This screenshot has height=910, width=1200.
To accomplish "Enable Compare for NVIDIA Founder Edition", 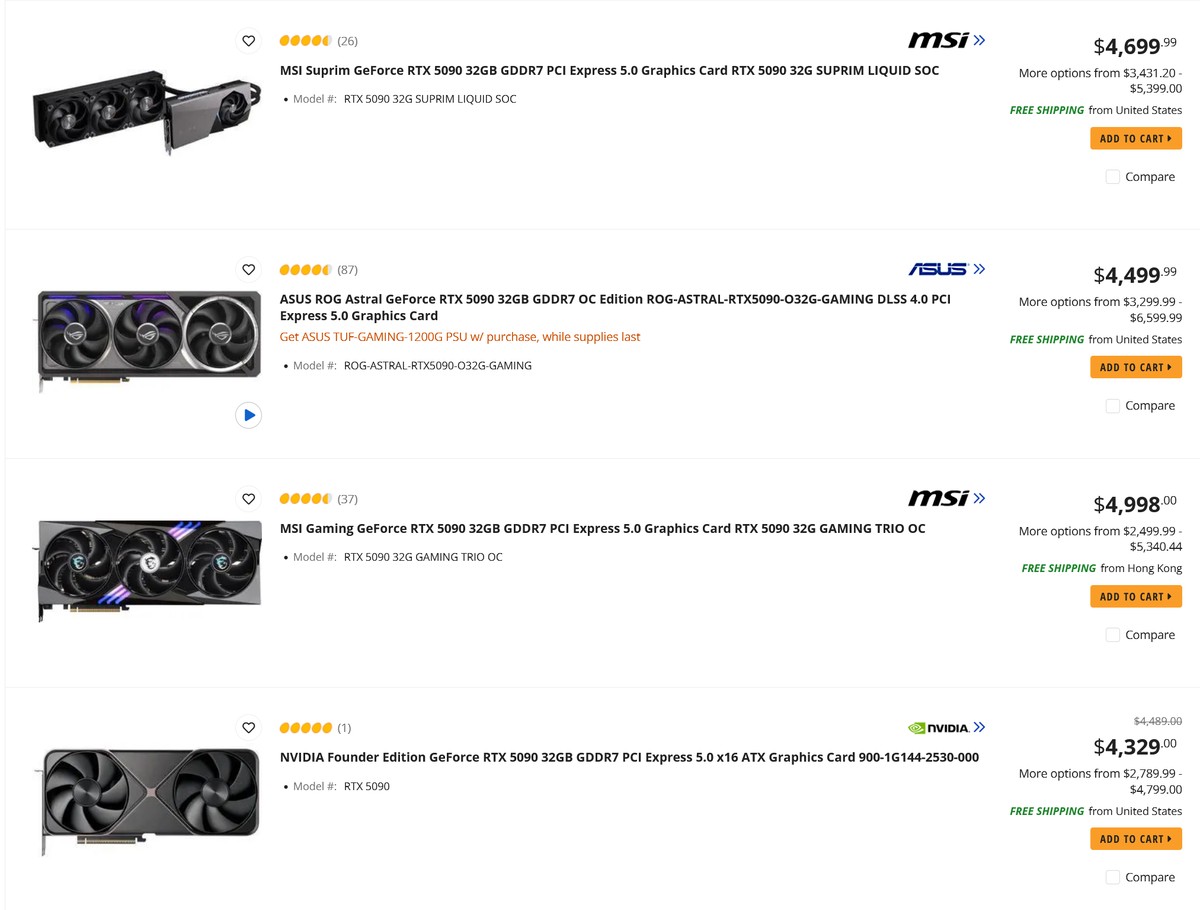I will [x=1113, y=877].
